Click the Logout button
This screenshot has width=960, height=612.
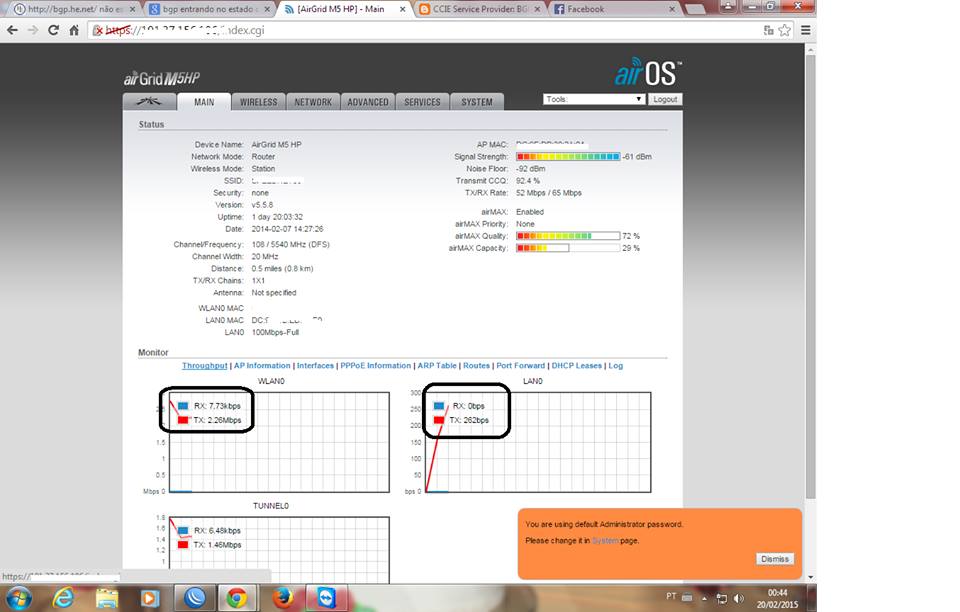pyautogui.click(x=665, y=99)
